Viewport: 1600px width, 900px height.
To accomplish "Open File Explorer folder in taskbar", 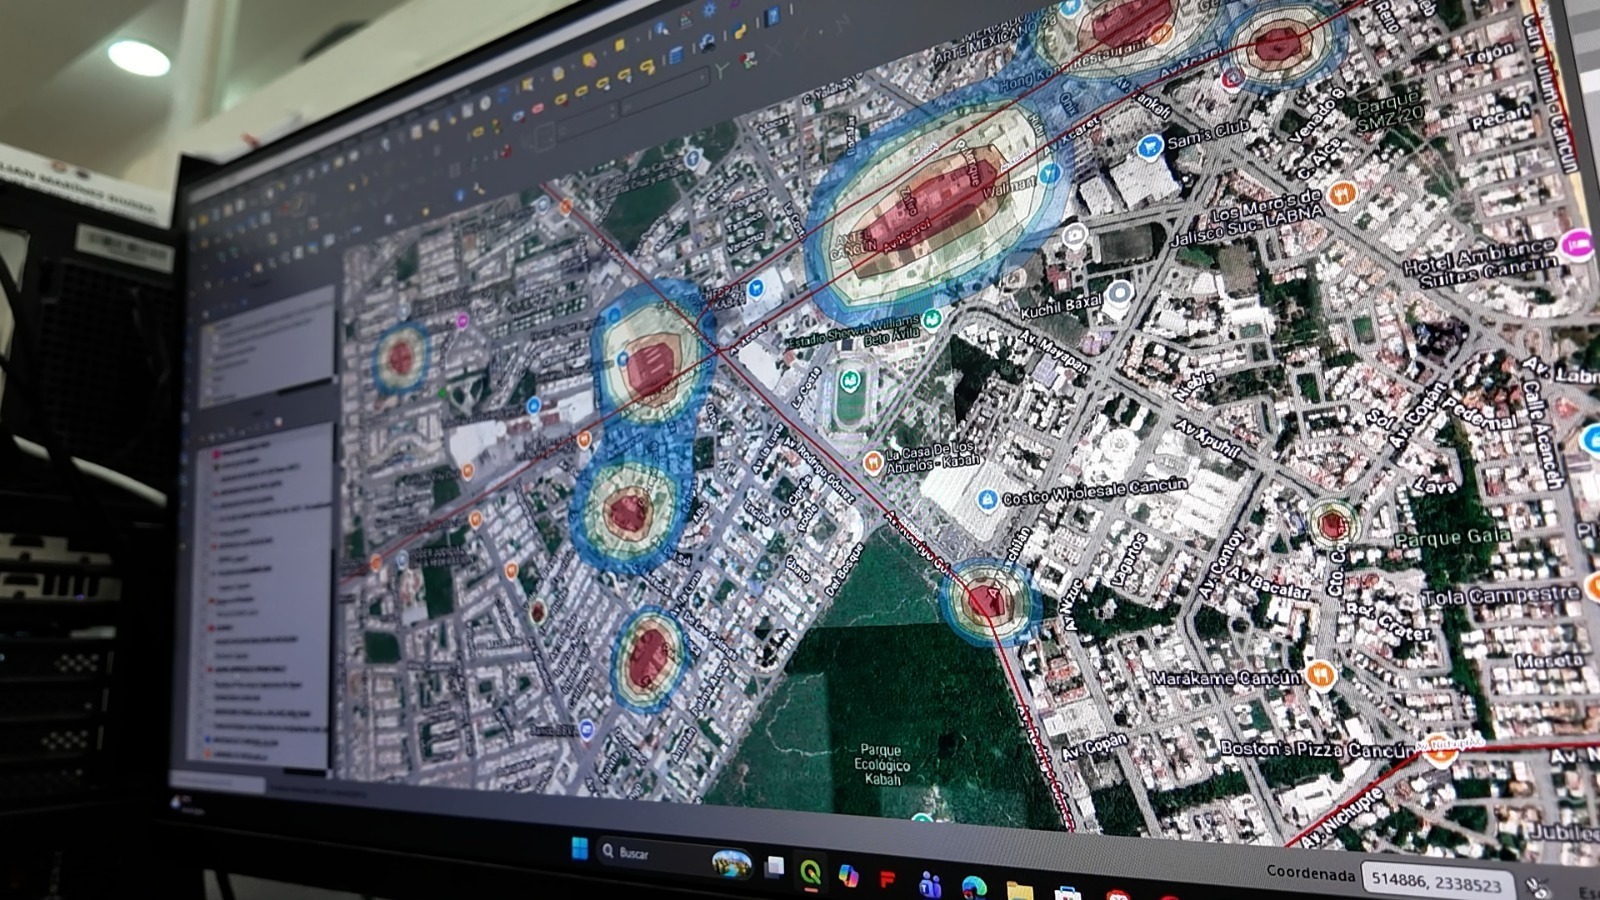I will pos(1019,890).
